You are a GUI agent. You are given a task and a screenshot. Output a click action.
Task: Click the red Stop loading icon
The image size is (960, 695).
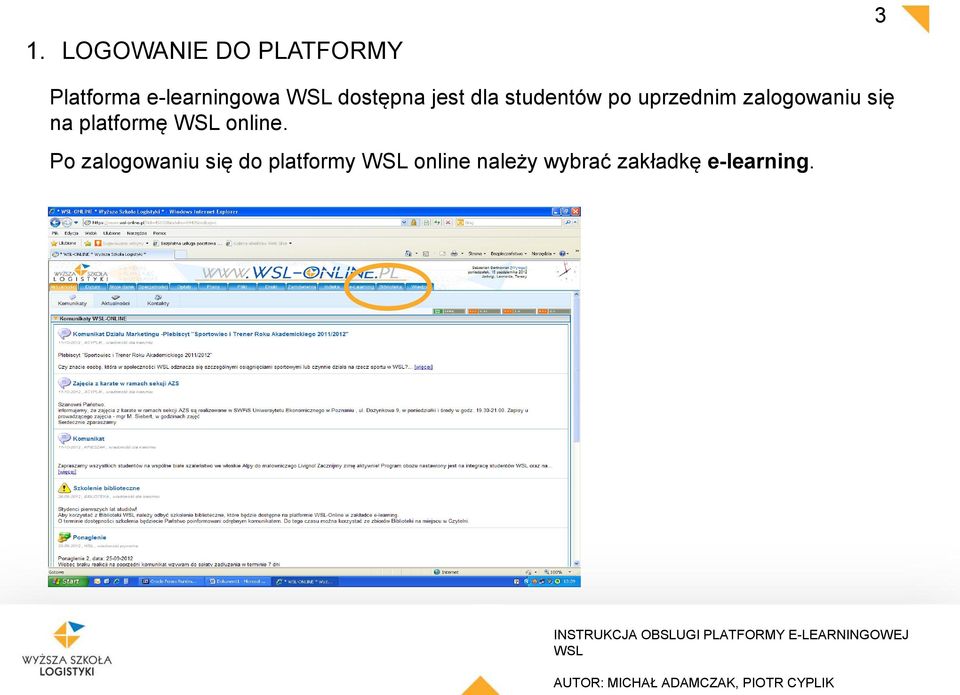(x=448, y=222)
